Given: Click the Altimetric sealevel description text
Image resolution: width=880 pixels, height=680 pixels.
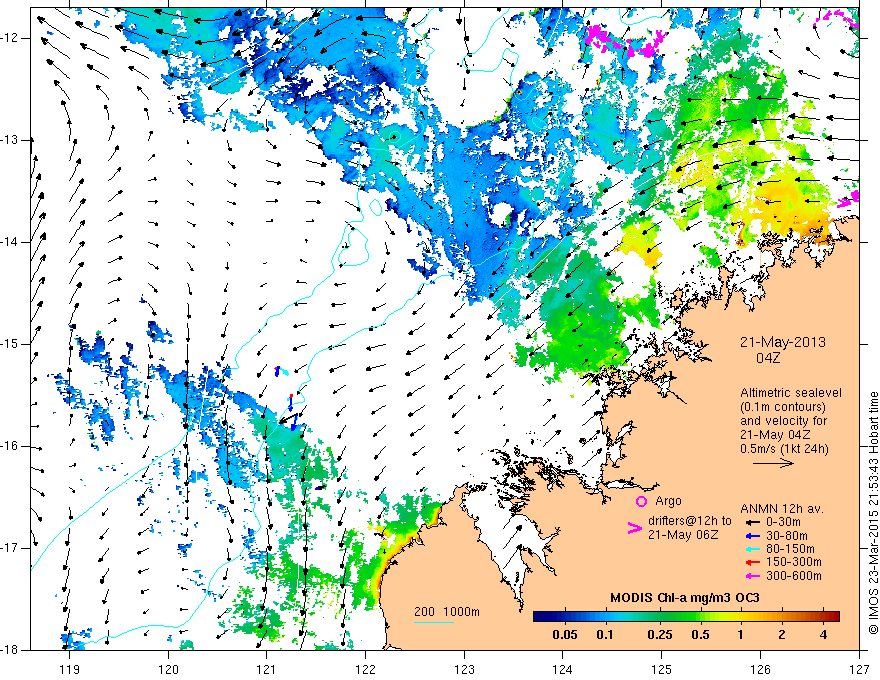Looking at the screenshot, I should 791,420.
